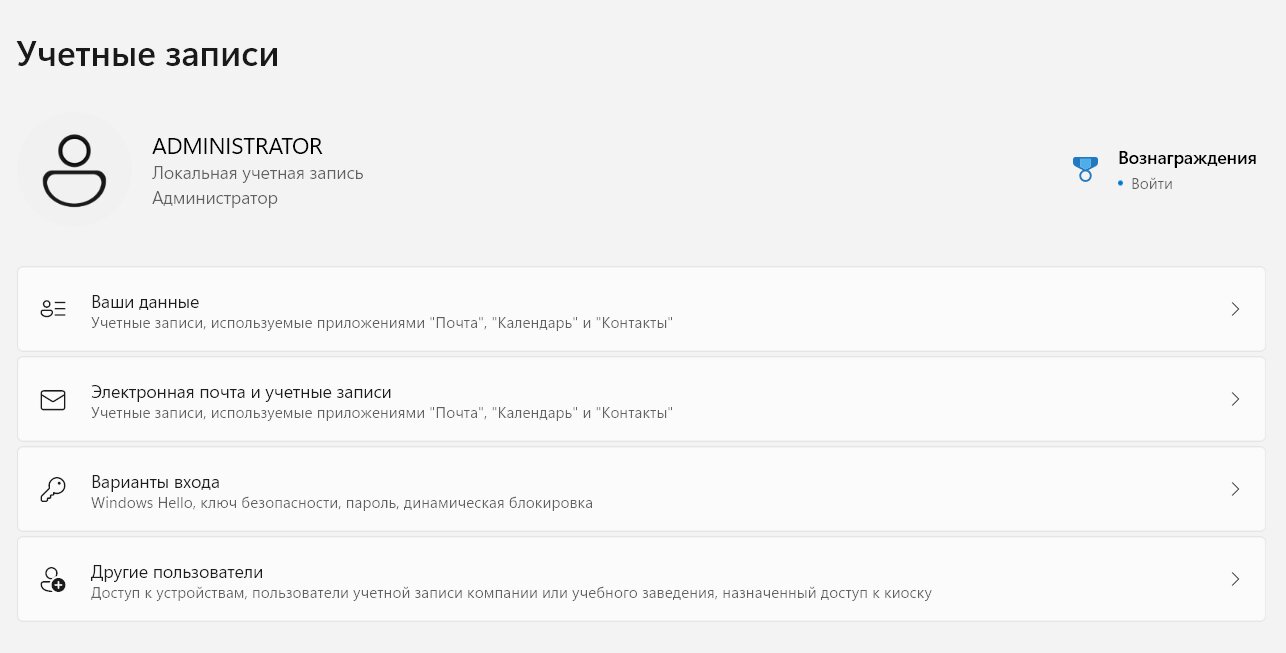Select the Варианты входа entry title
Viewport: 1286px width, 653px height.
click(155, 482)
